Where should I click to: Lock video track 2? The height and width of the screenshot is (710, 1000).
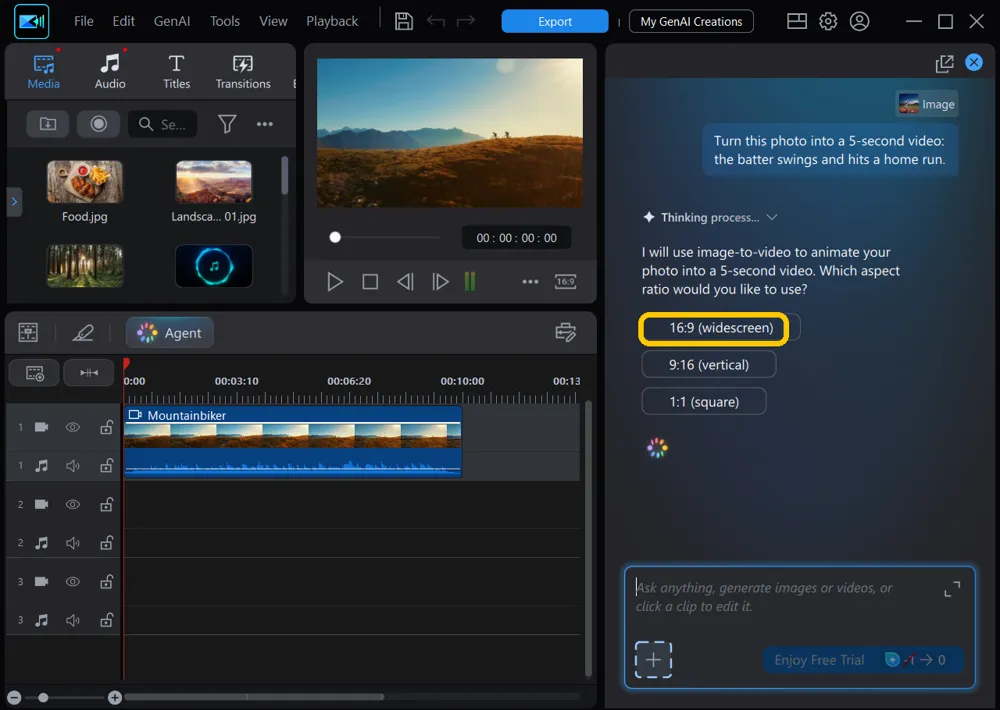[x=107, y=505]
